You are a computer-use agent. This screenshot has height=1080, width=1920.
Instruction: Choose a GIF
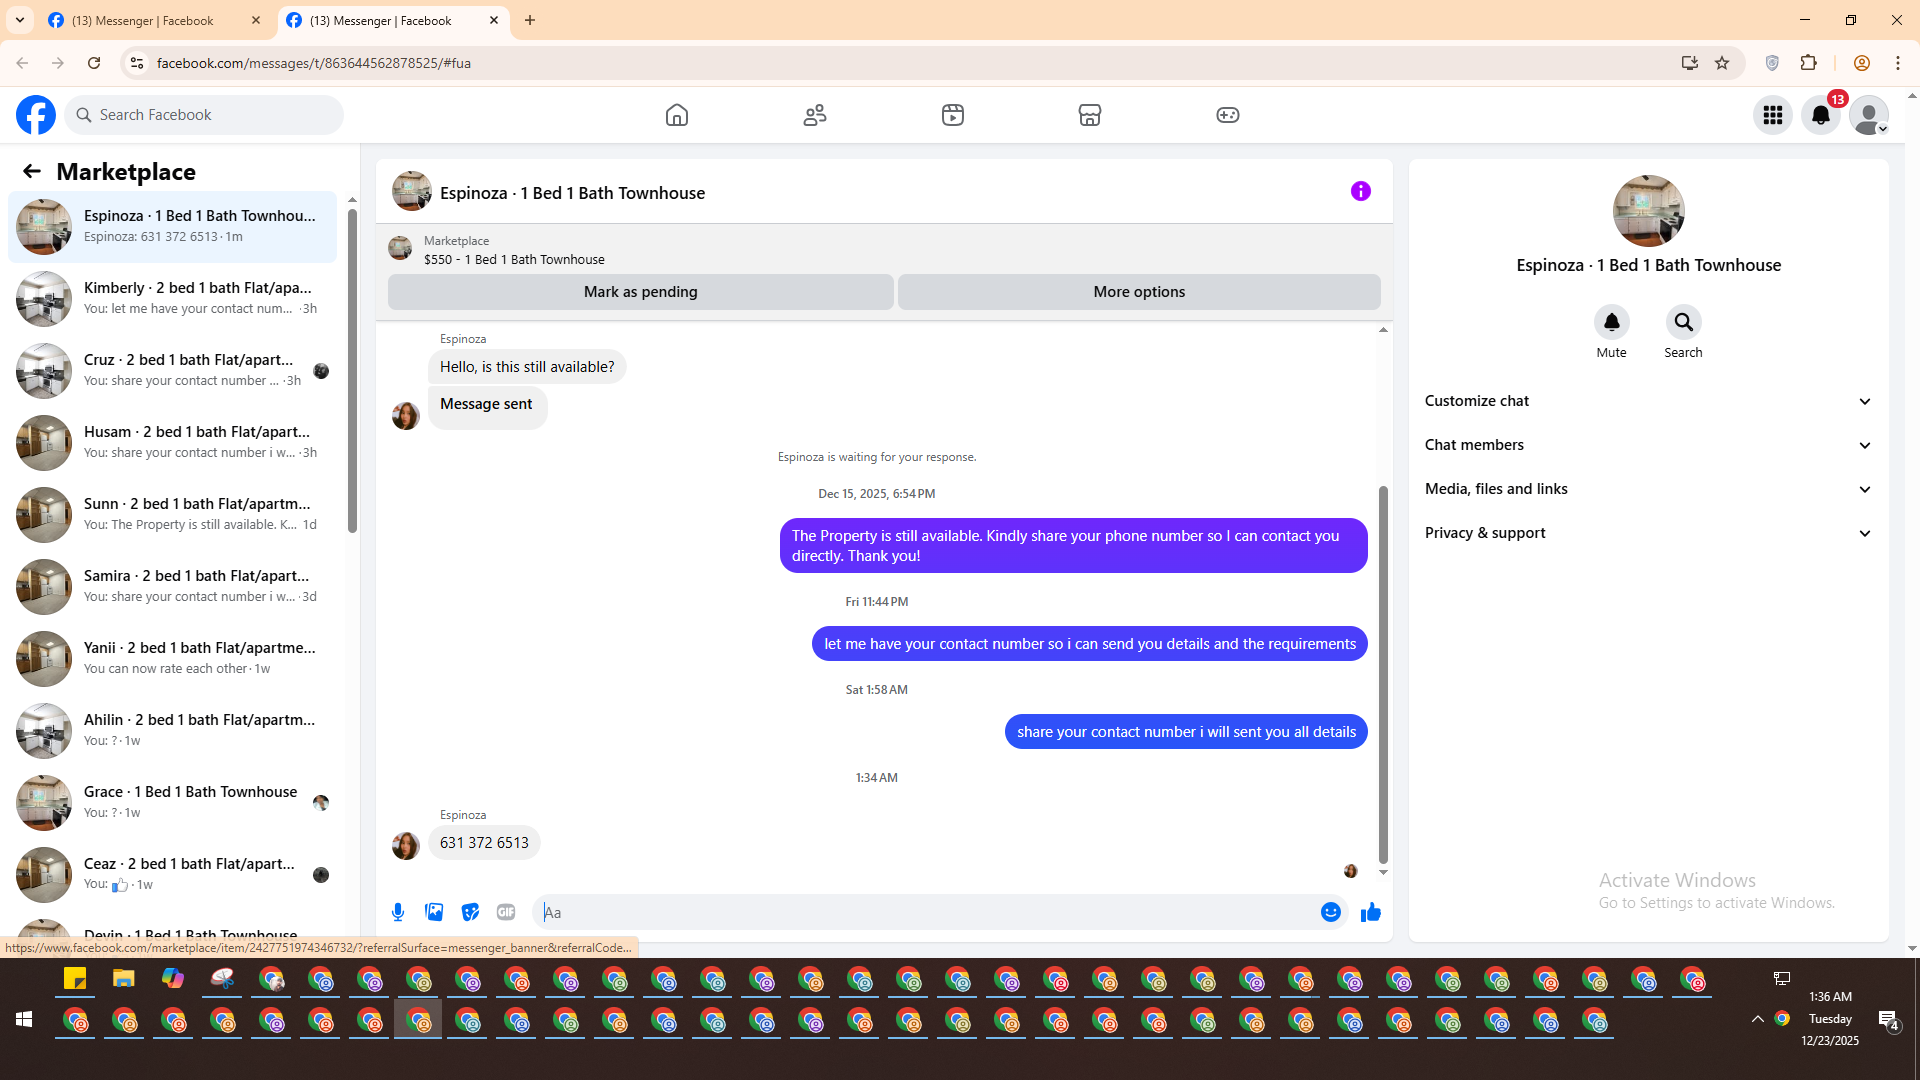coord(506,912)
